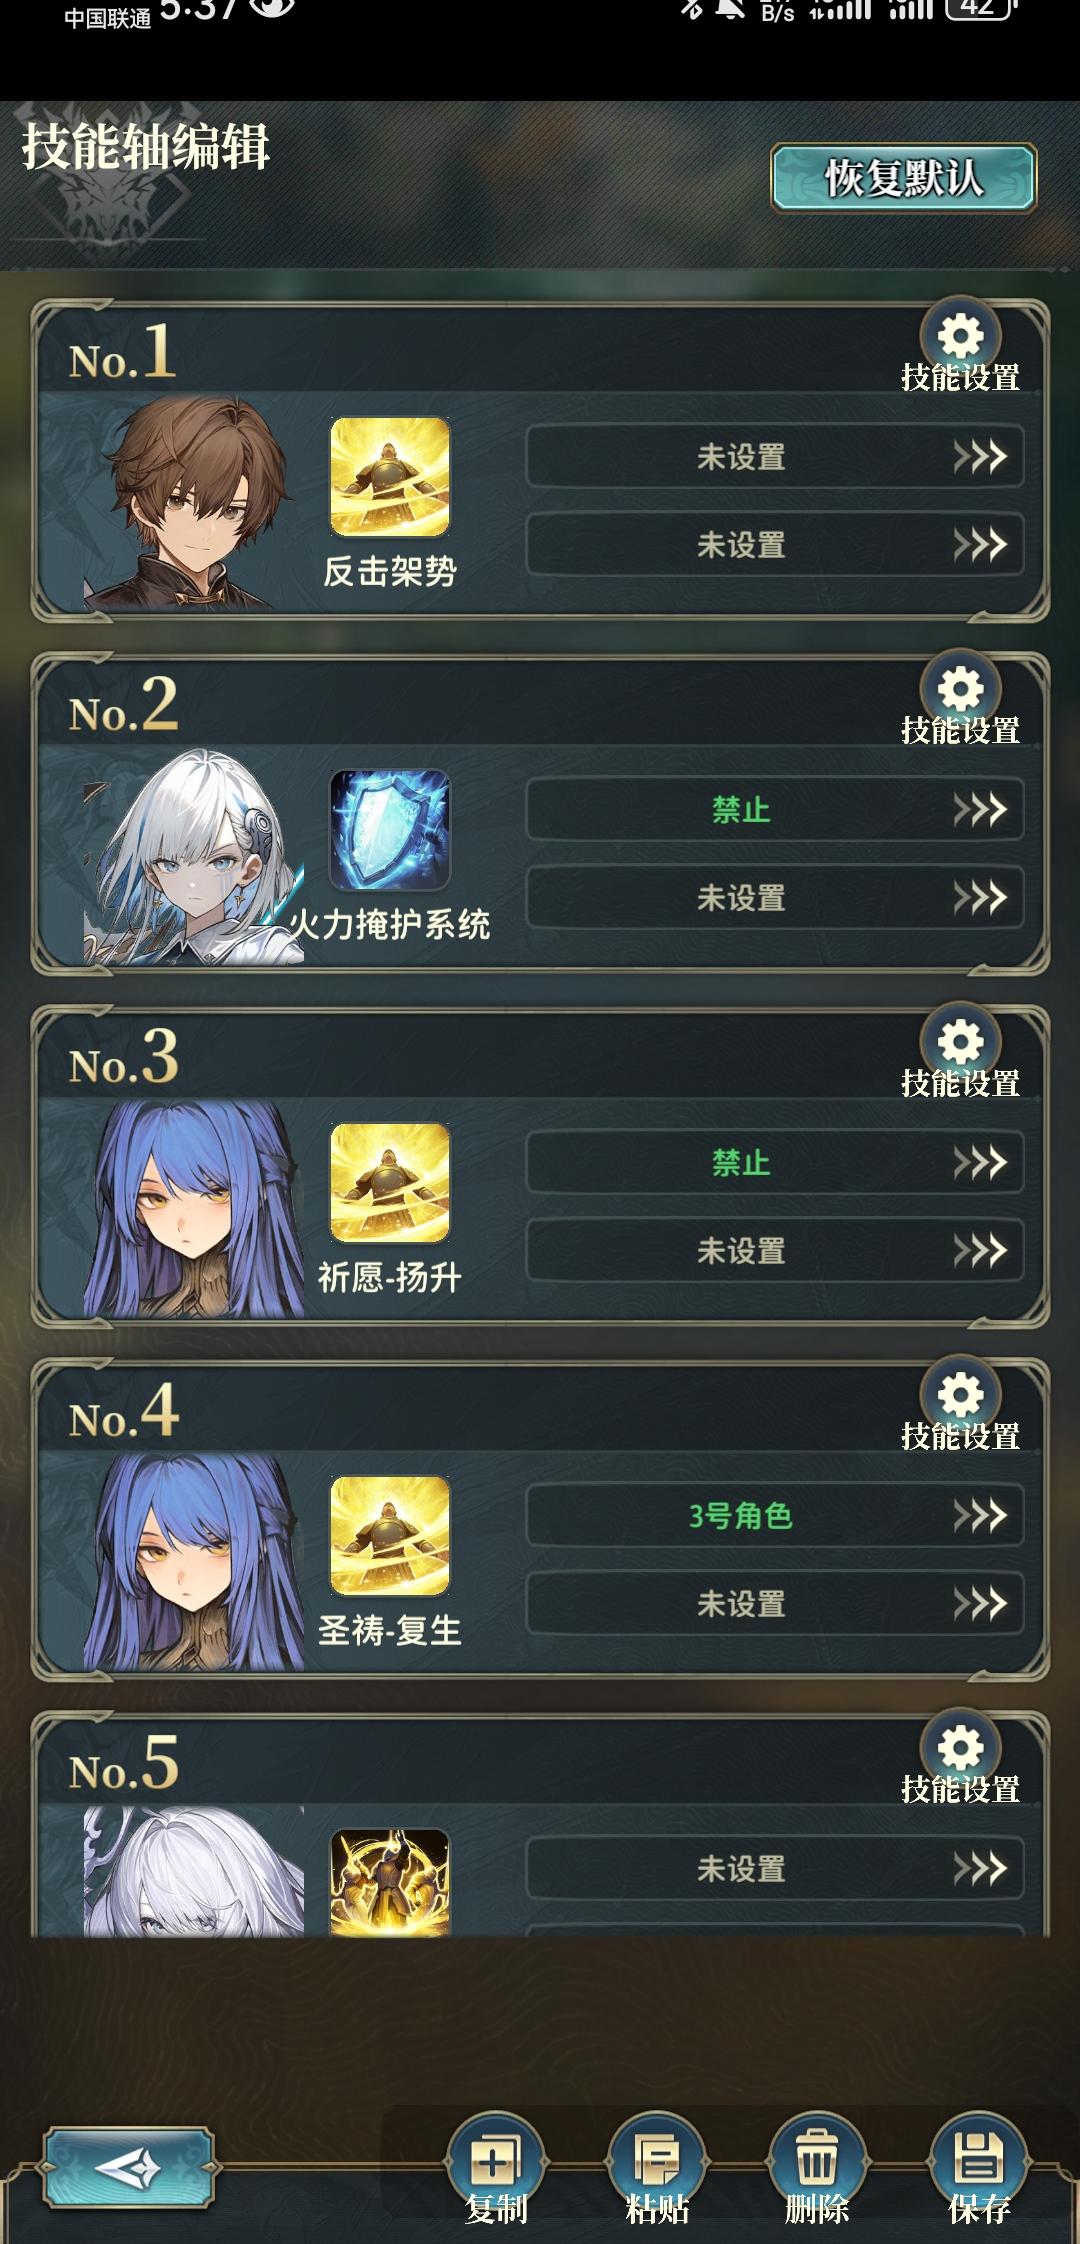Image resolution: width=1080 pixels, height=2244 pixels.
Task: Expand first 未设置 option in No.1
Action: tap(775, 457)
